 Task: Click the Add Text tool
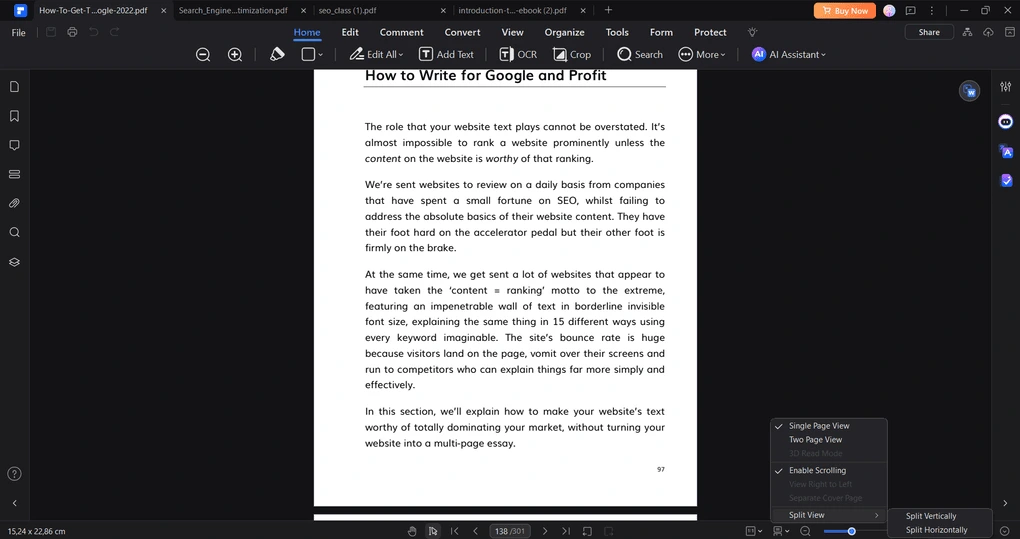point(446,55)
